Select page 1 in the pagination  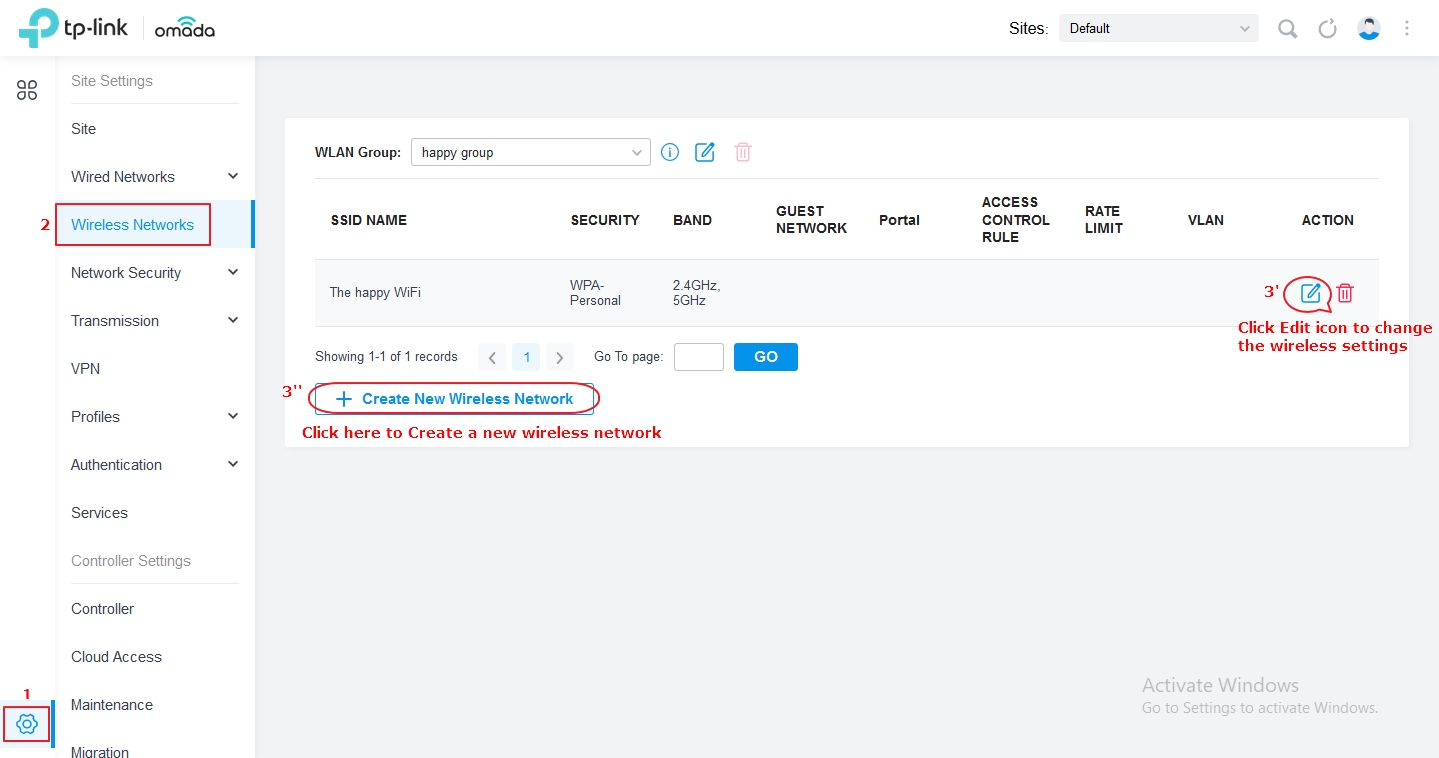(526, 357)
